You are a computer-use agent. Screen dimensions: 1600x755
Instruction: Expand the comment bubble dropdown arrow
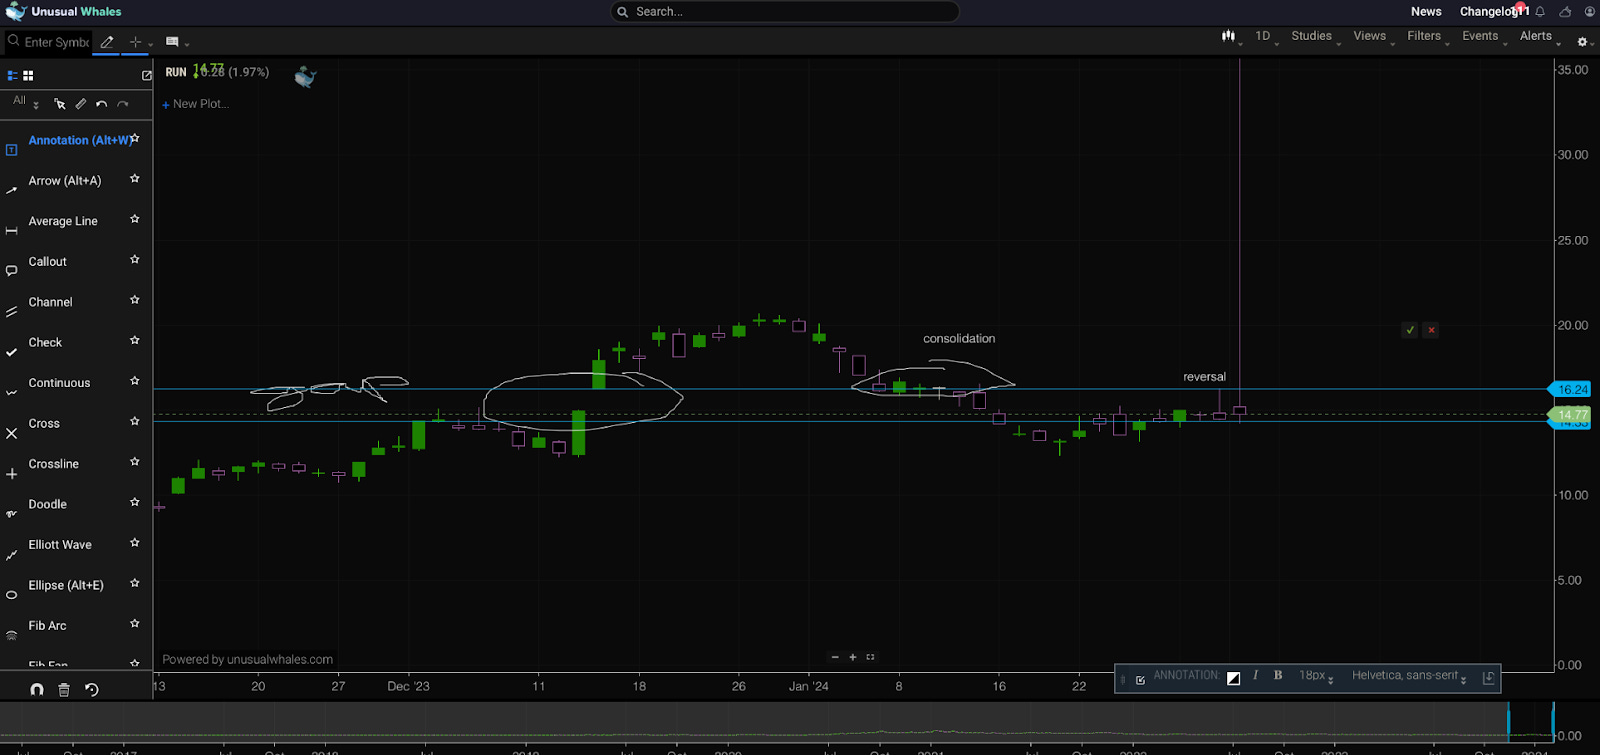[187, 44]
